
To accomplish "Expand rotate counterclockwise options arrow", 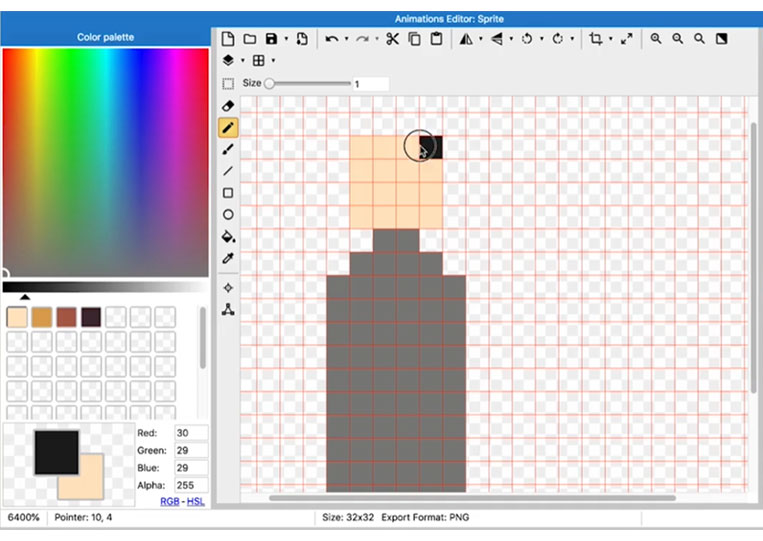I will click(542, 39).
